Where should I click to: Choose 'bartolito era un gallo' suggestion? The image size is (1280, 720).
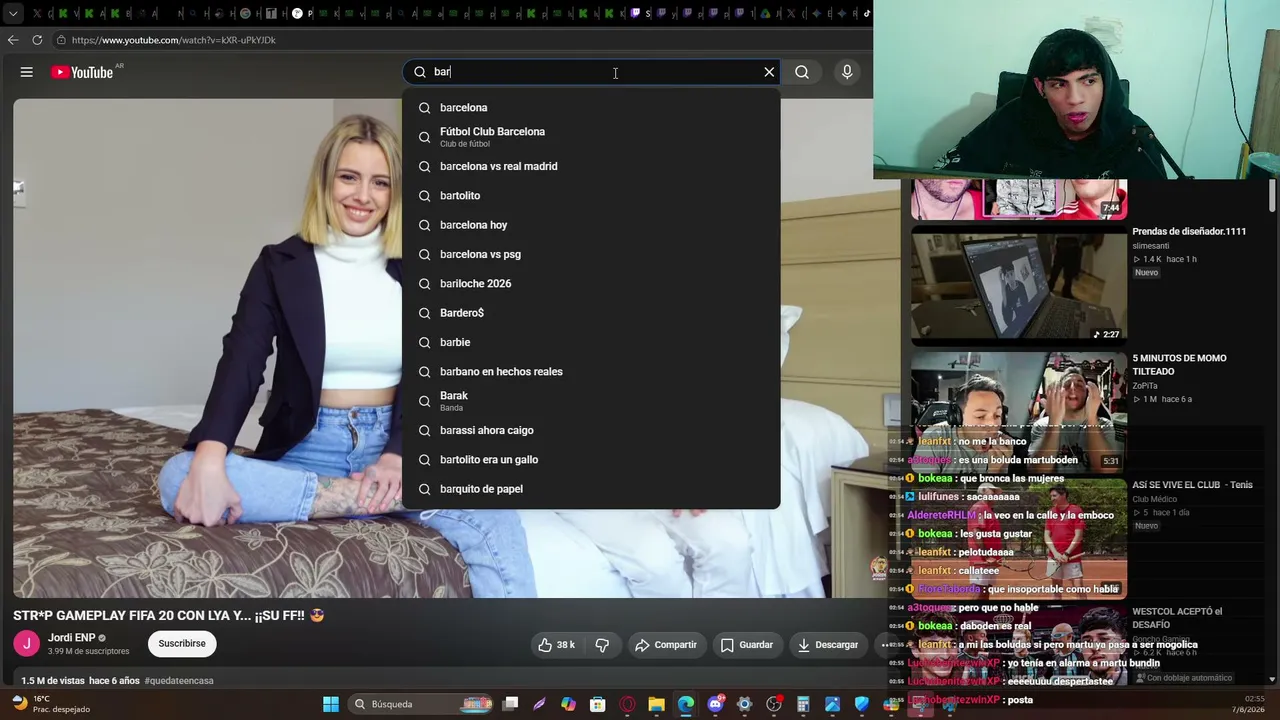(591, 460)
